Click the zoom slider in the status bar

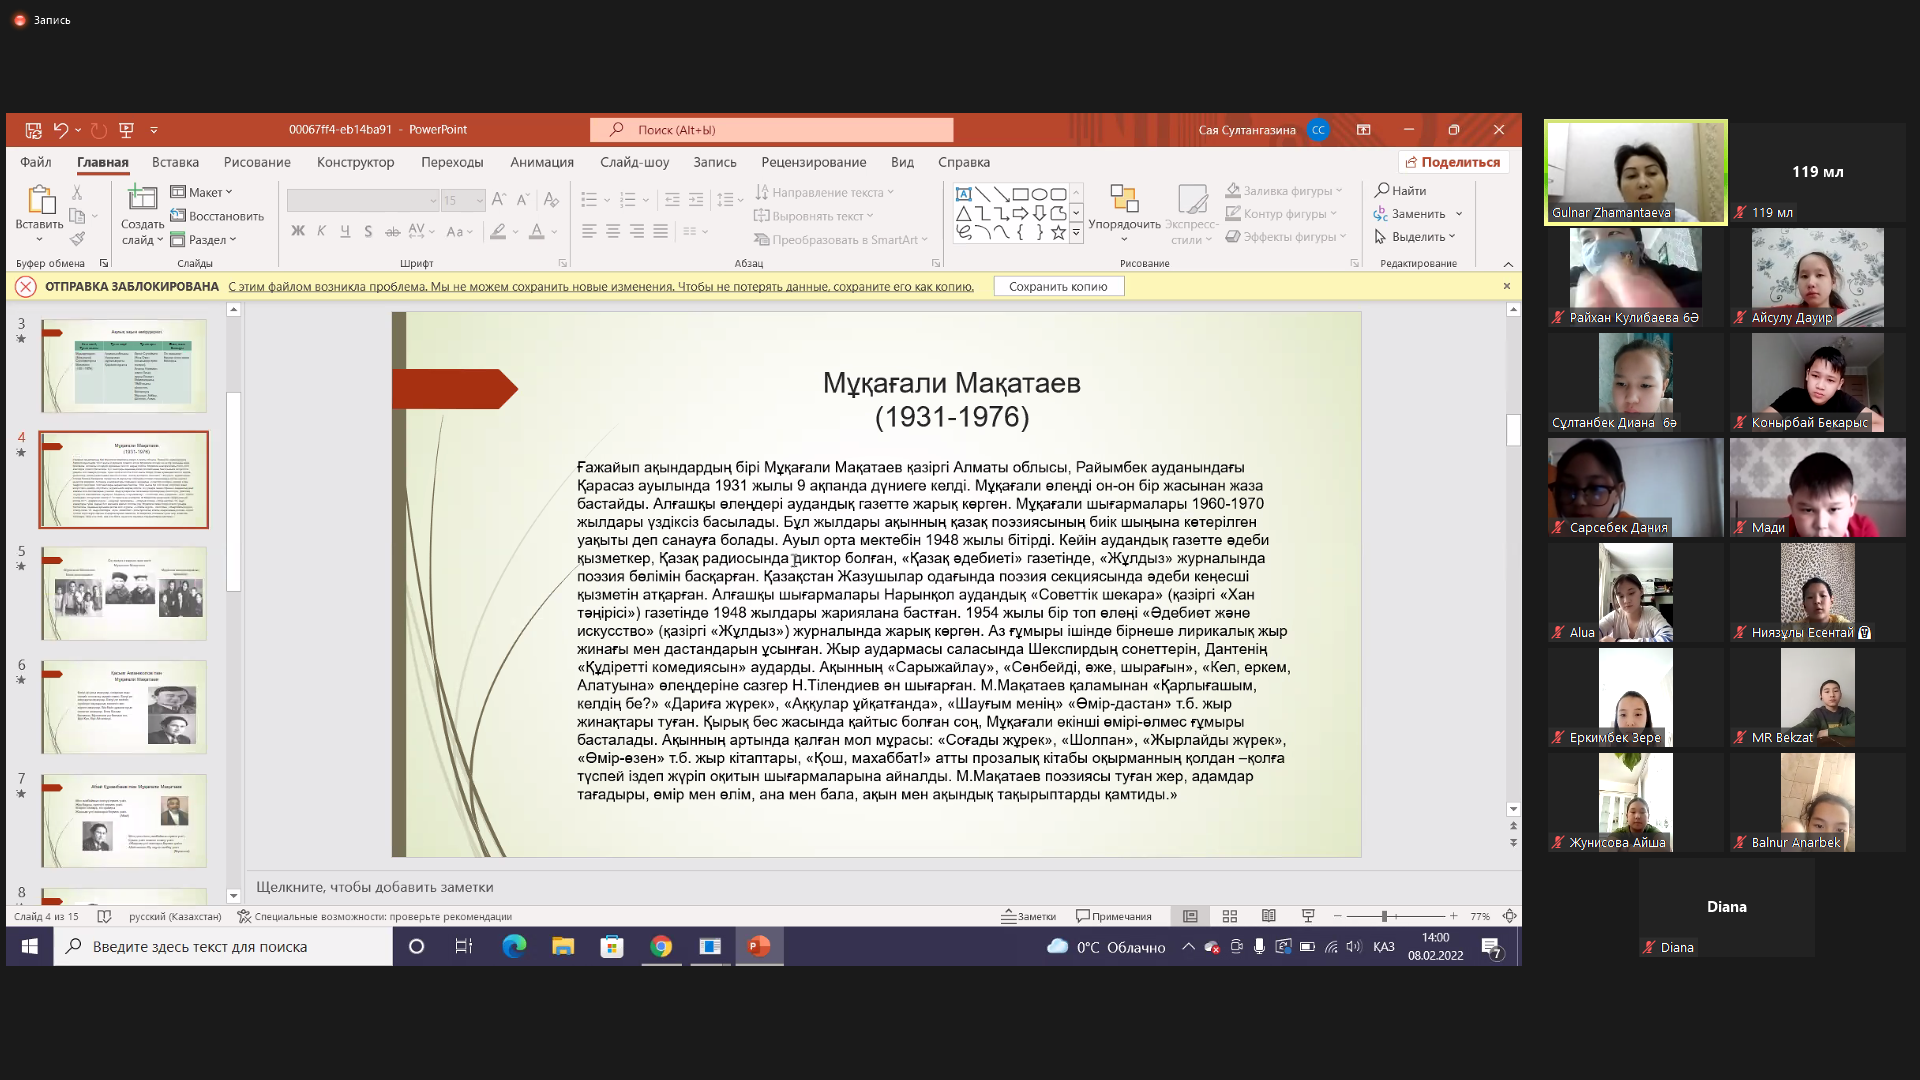(1385, 916)
